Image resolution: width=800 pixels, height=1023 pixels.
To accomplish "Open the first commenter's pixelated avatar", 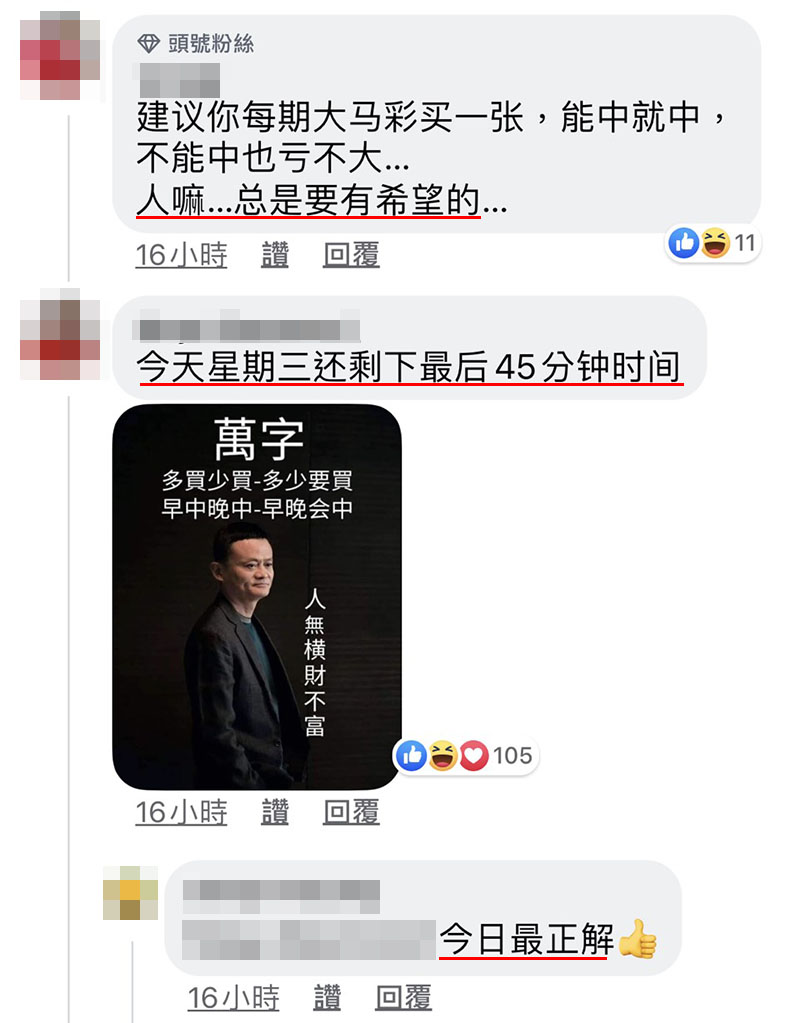I will tap(60, 56).
